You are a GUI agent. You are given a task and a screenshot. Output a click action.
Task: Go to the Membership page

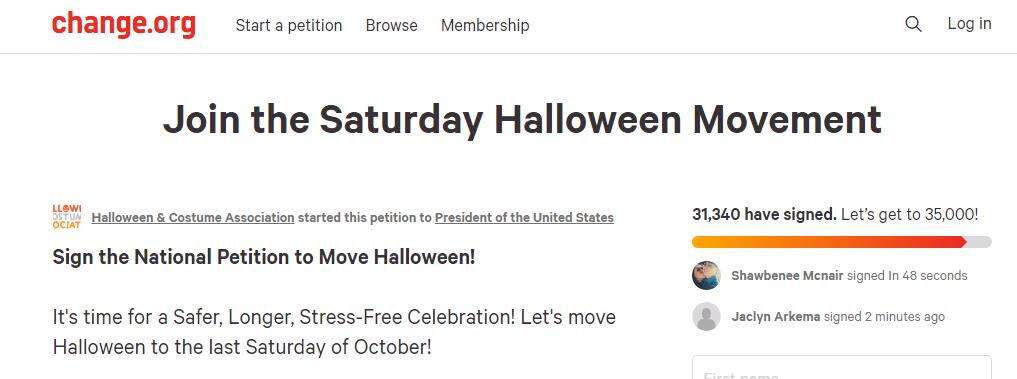coord(485,25)
